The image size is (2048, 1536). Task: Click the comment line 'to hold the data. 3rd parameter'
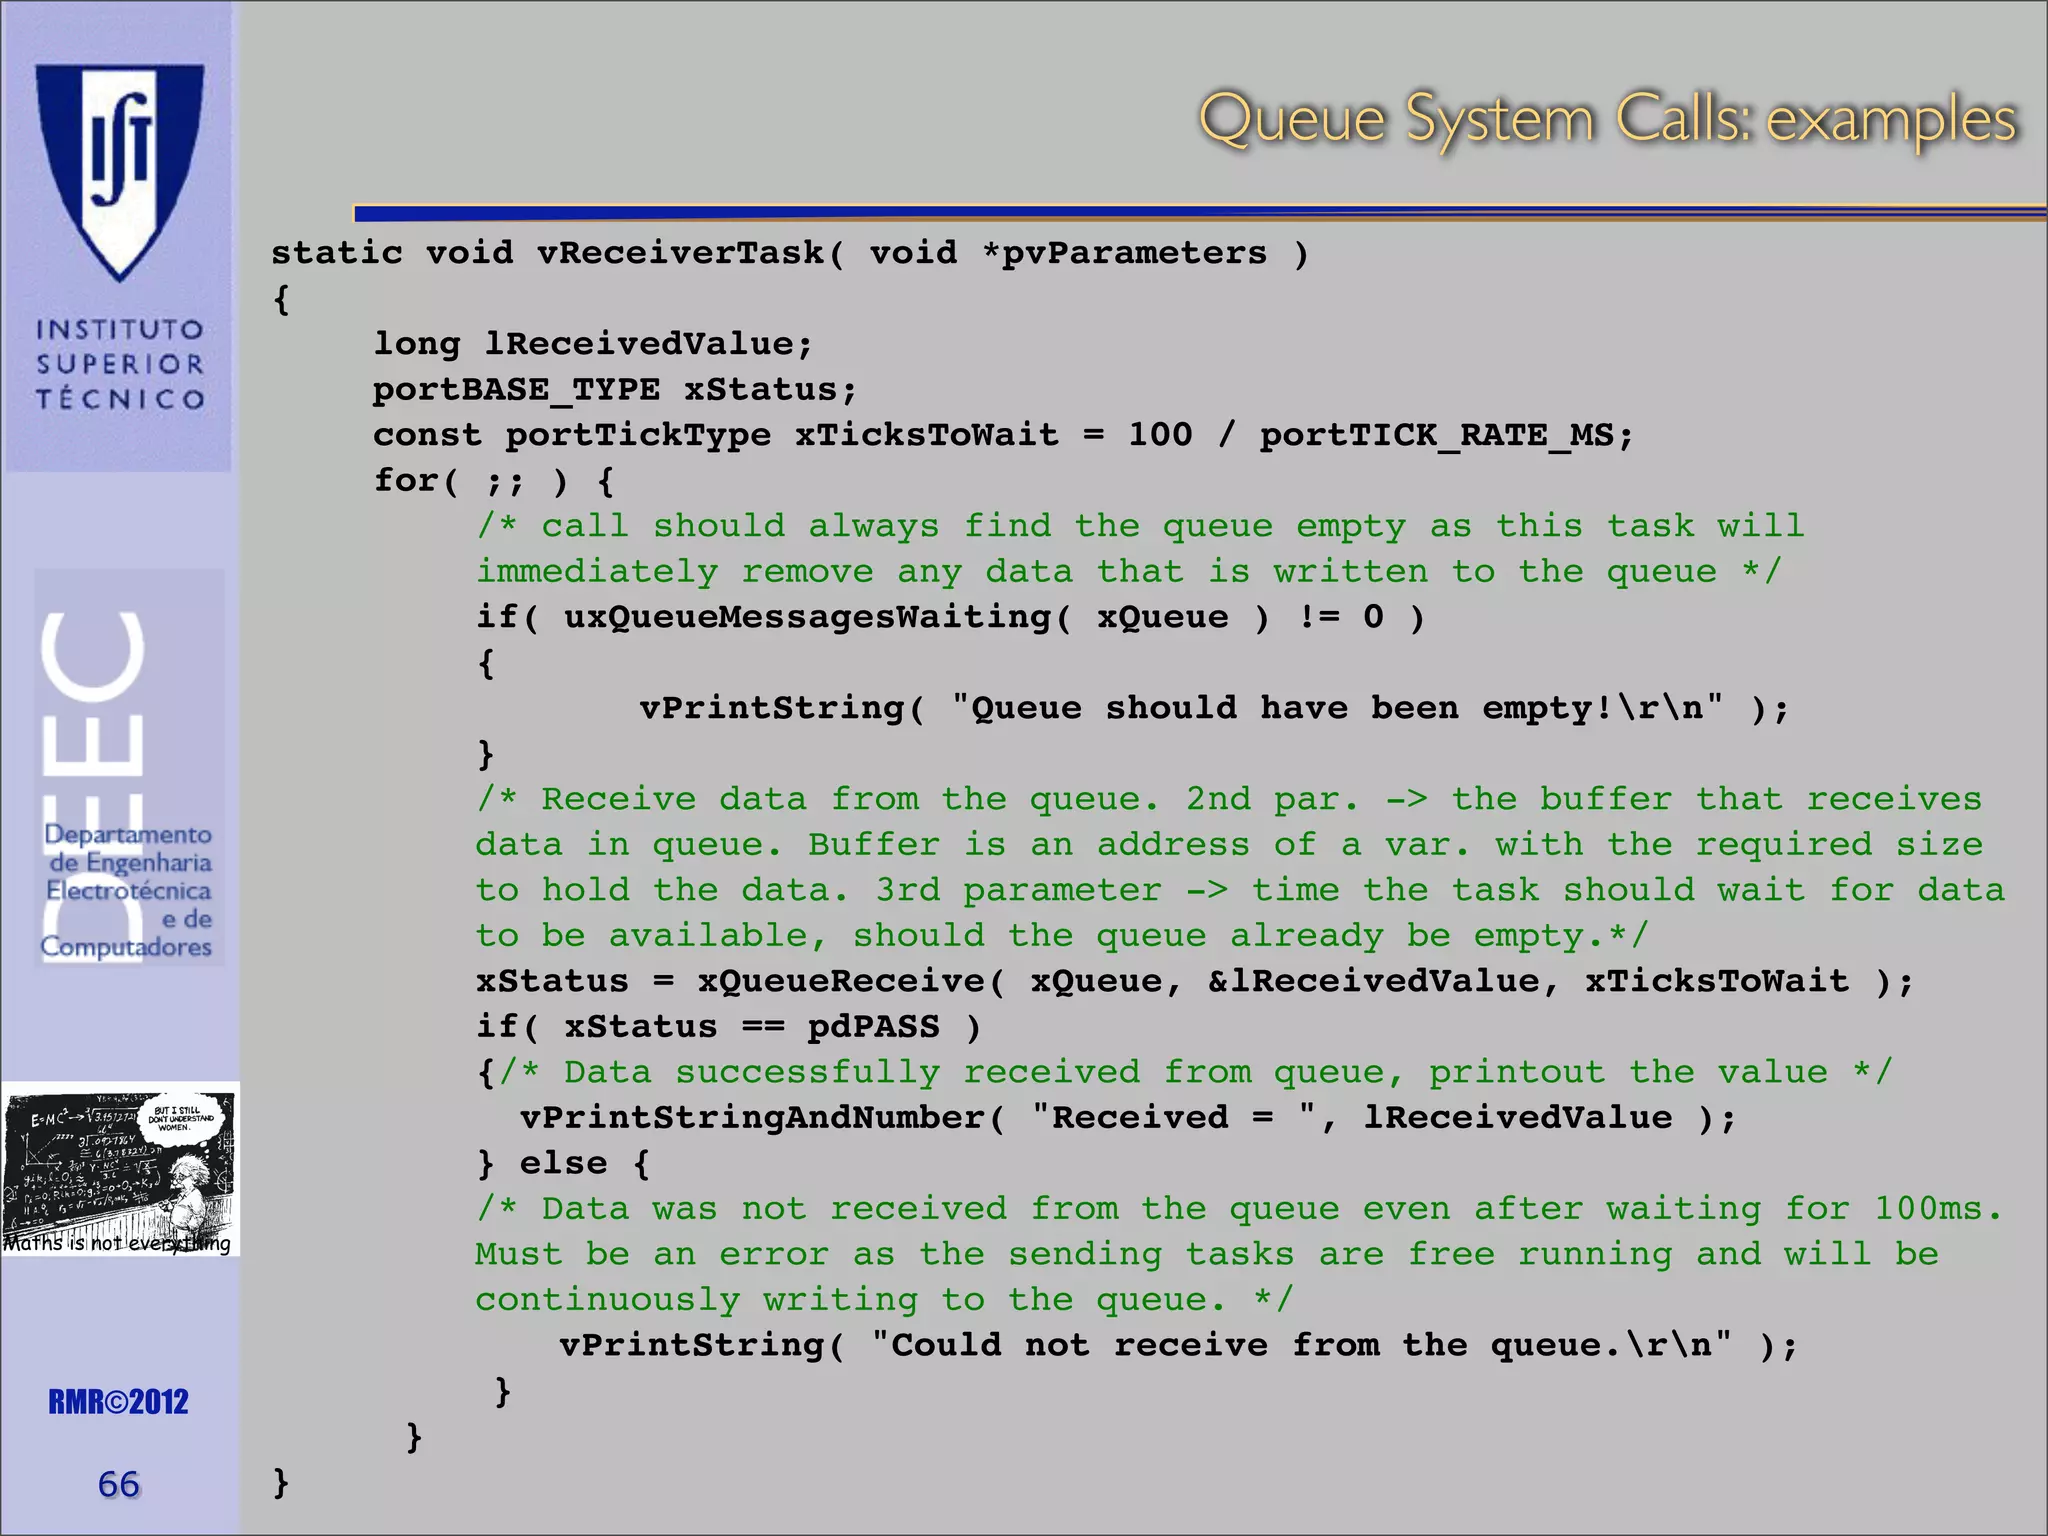(1240, 891)
